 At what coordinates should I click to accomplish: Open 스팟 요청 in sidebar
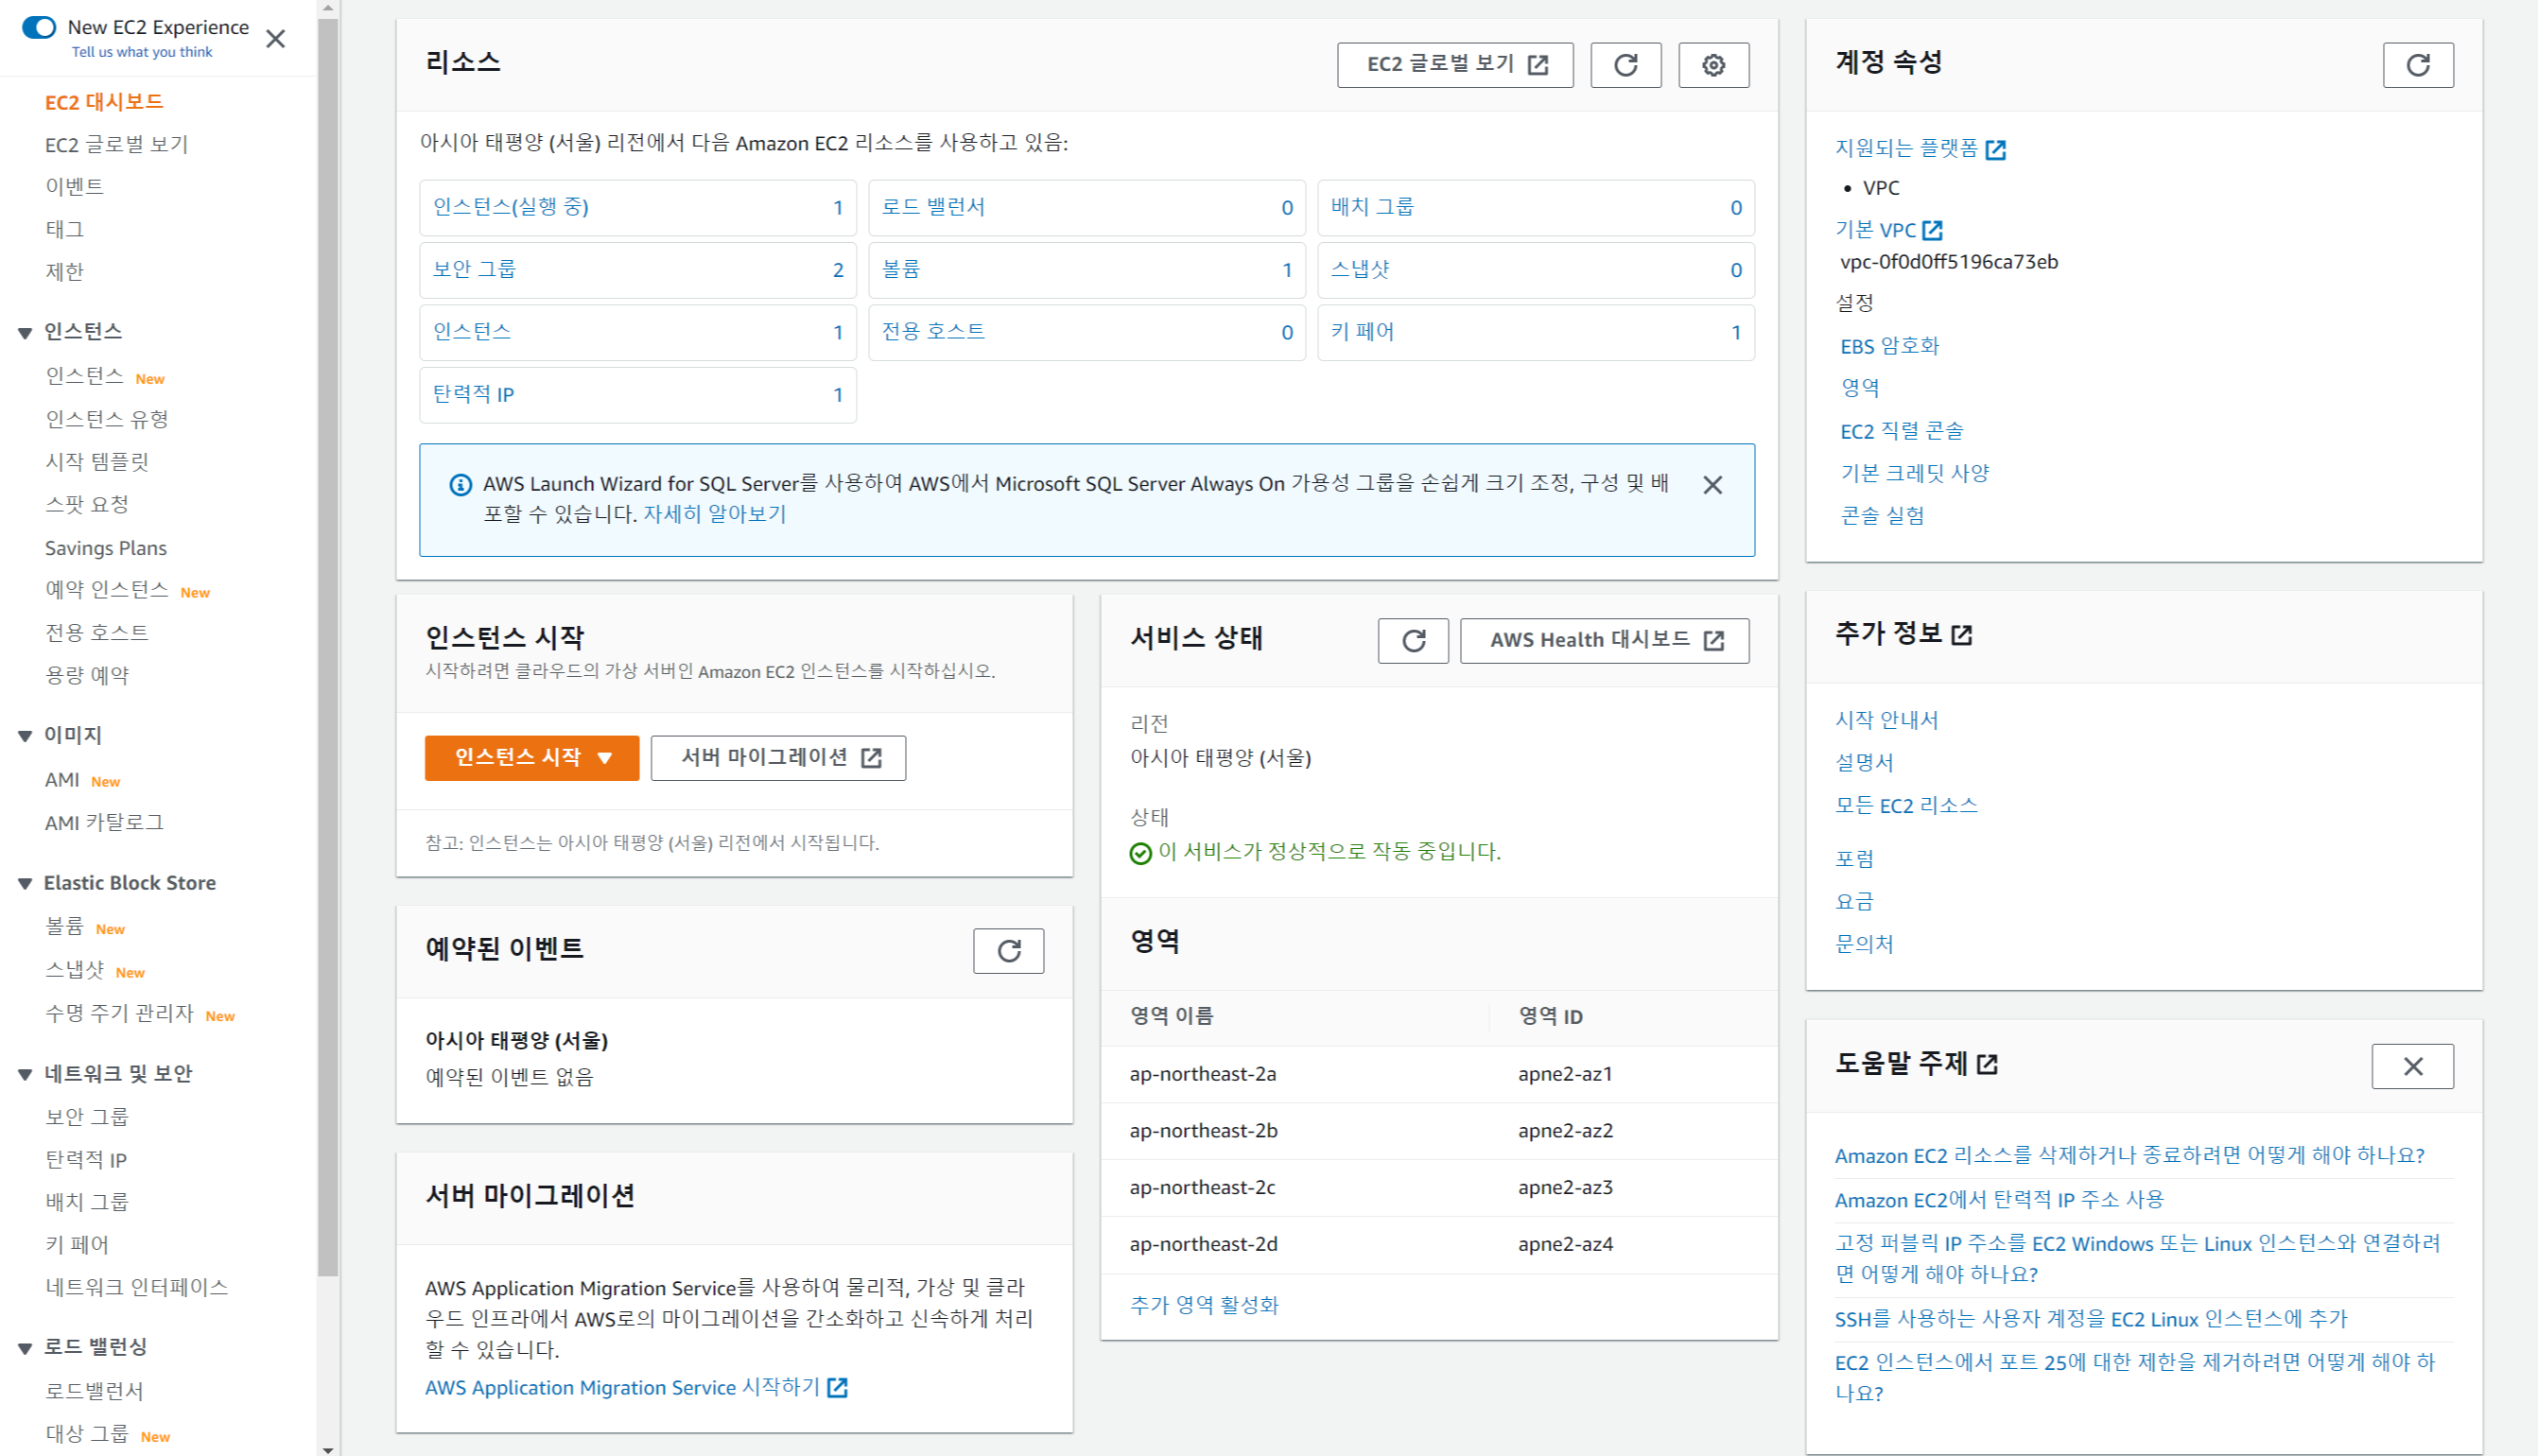coord(87,505)
